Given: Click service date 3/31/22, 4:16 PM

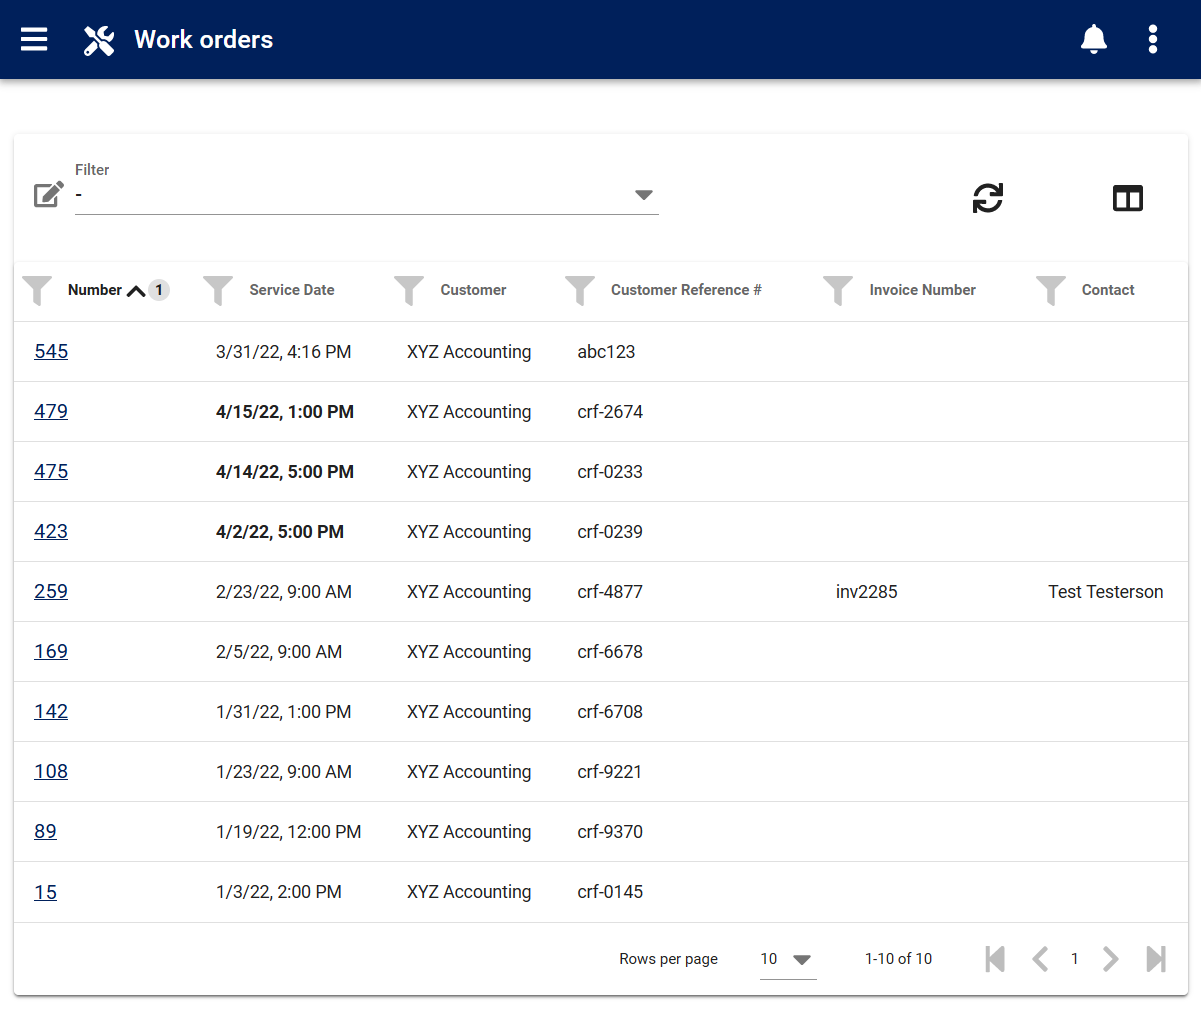Looking at the screenshot, I should (x=283, y=351).
